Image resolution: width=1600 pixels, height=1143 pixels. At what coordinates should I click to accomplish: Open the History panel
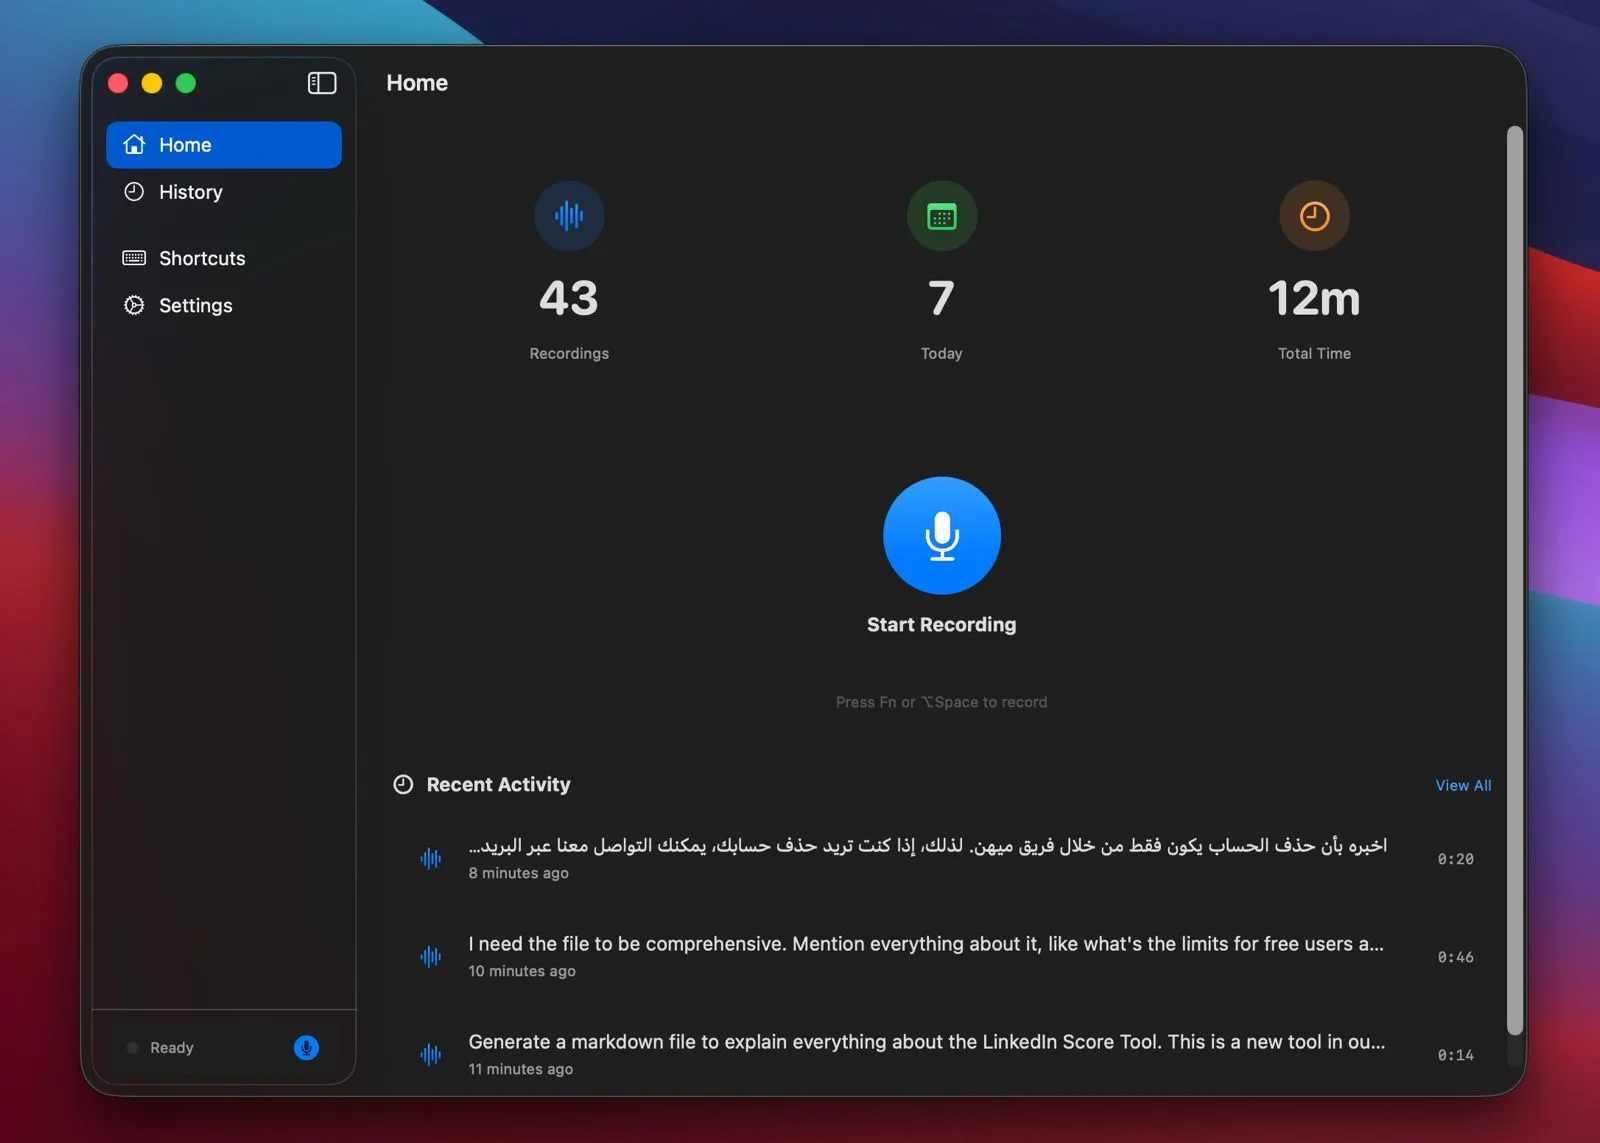click(190, 192)
